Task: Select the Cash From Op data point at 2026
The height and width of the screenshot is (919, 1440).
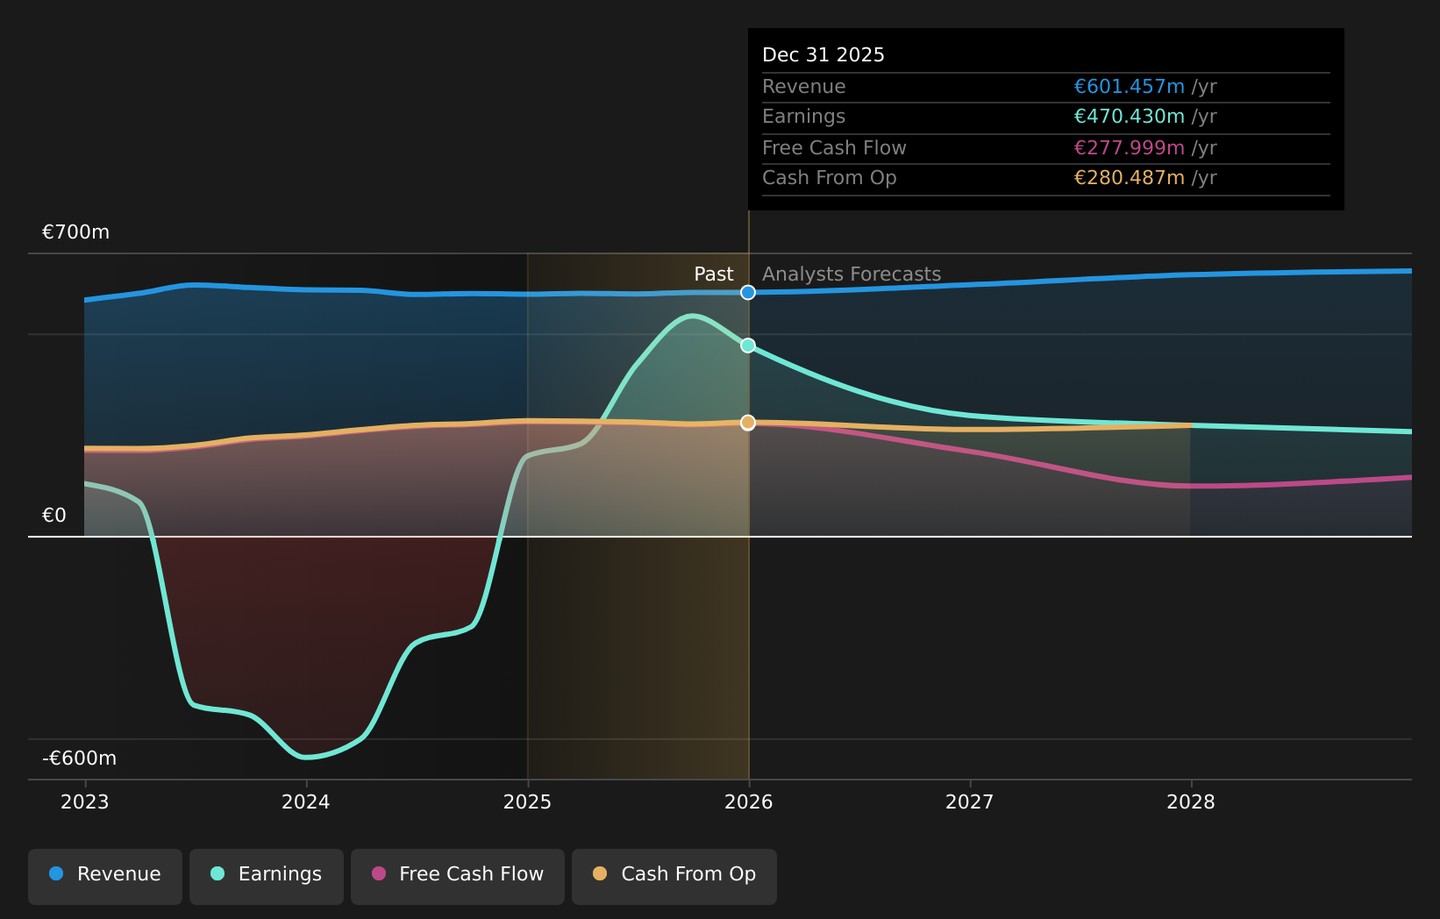Action: click(748, 423)
